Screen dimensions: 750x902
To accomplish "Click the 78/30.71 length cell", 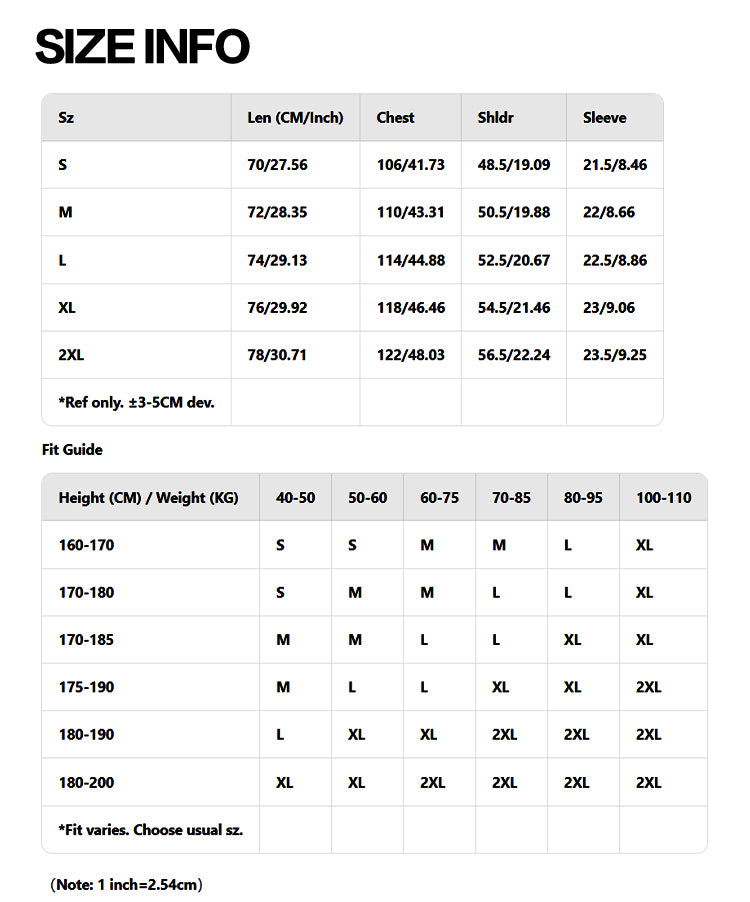I will (x=277, y=355).
